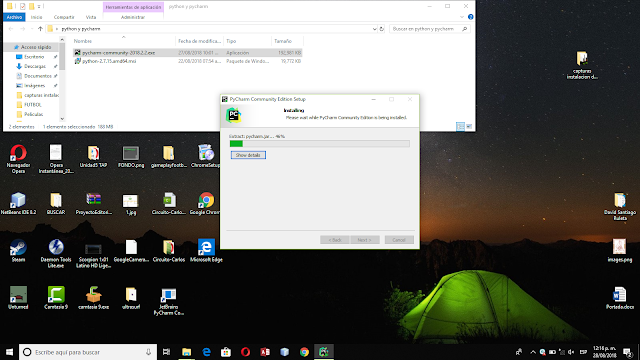Open the recent locations dropdown next to Forward
Image resolution: width=640 pixels, height=360 pixels.
(x=32, y=29)
